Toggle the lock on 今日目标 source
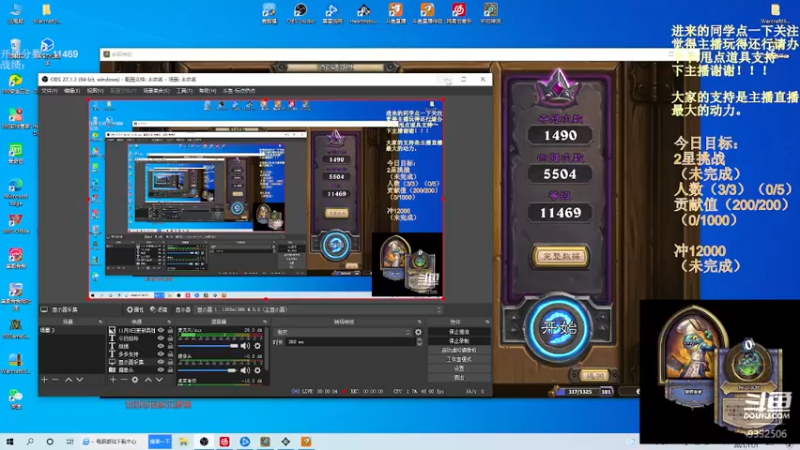 (x=170, y=338)
